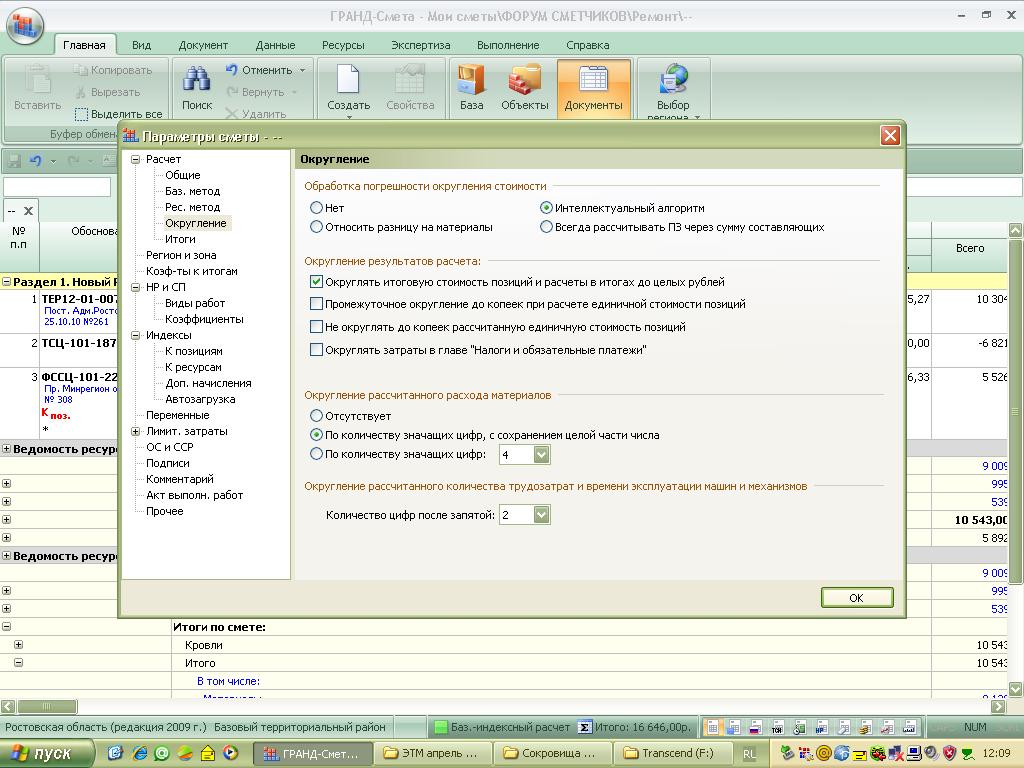Click the Создать new document icon
This screenshot has height=768, width=1024.
click(348, 82)
